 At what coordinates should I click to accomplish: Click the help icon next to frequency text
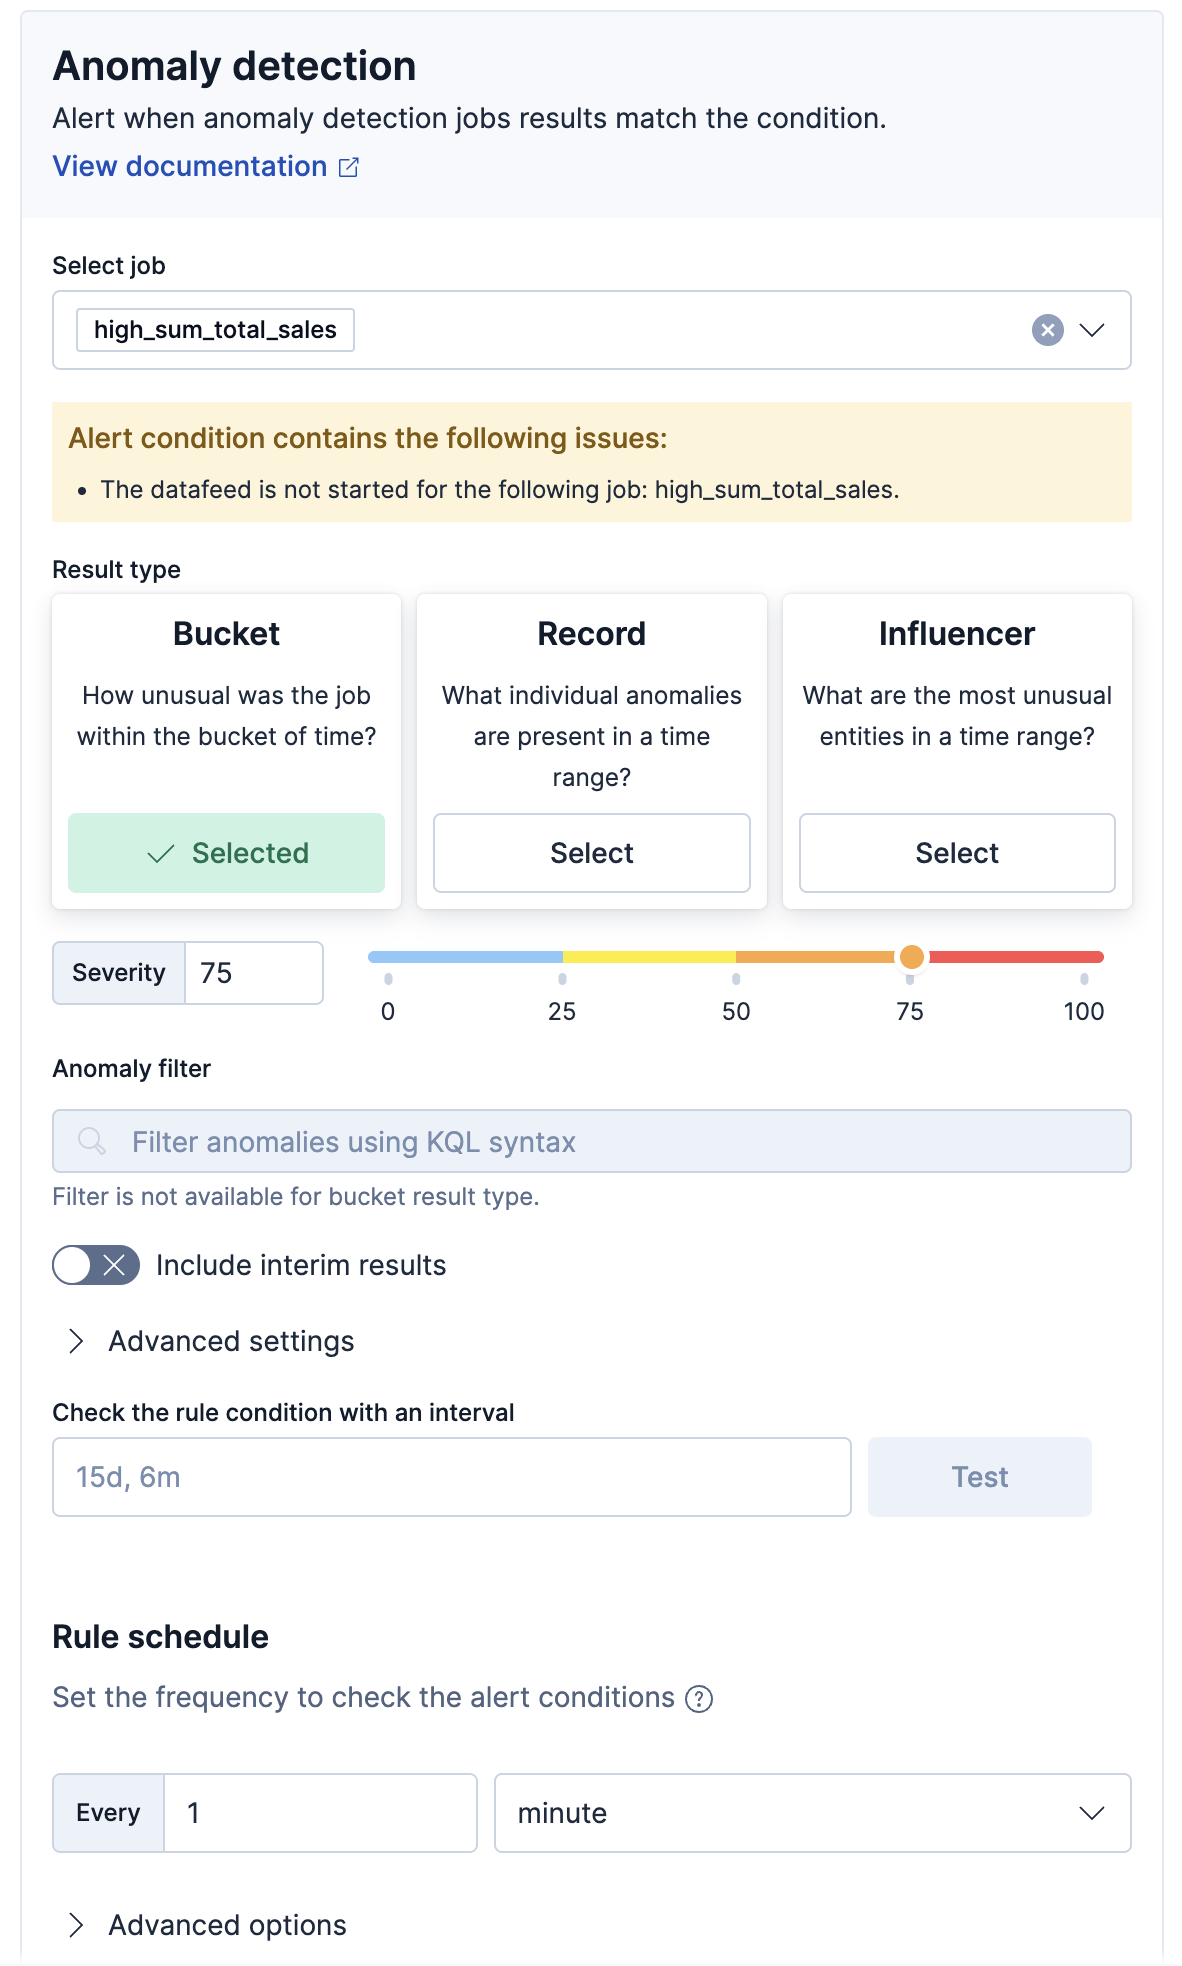click(x=700, y=1697)
